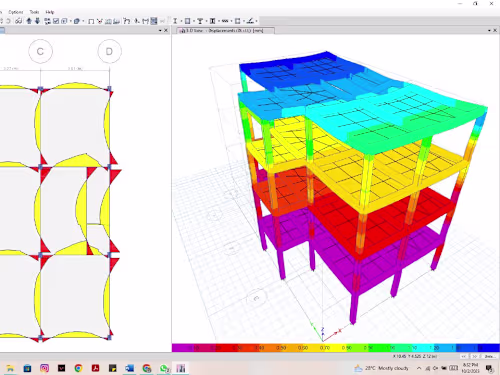Open the 3D view window dropdown arrow
The width and height of the screenshot is (500, 375).
[x=489, y=30]
